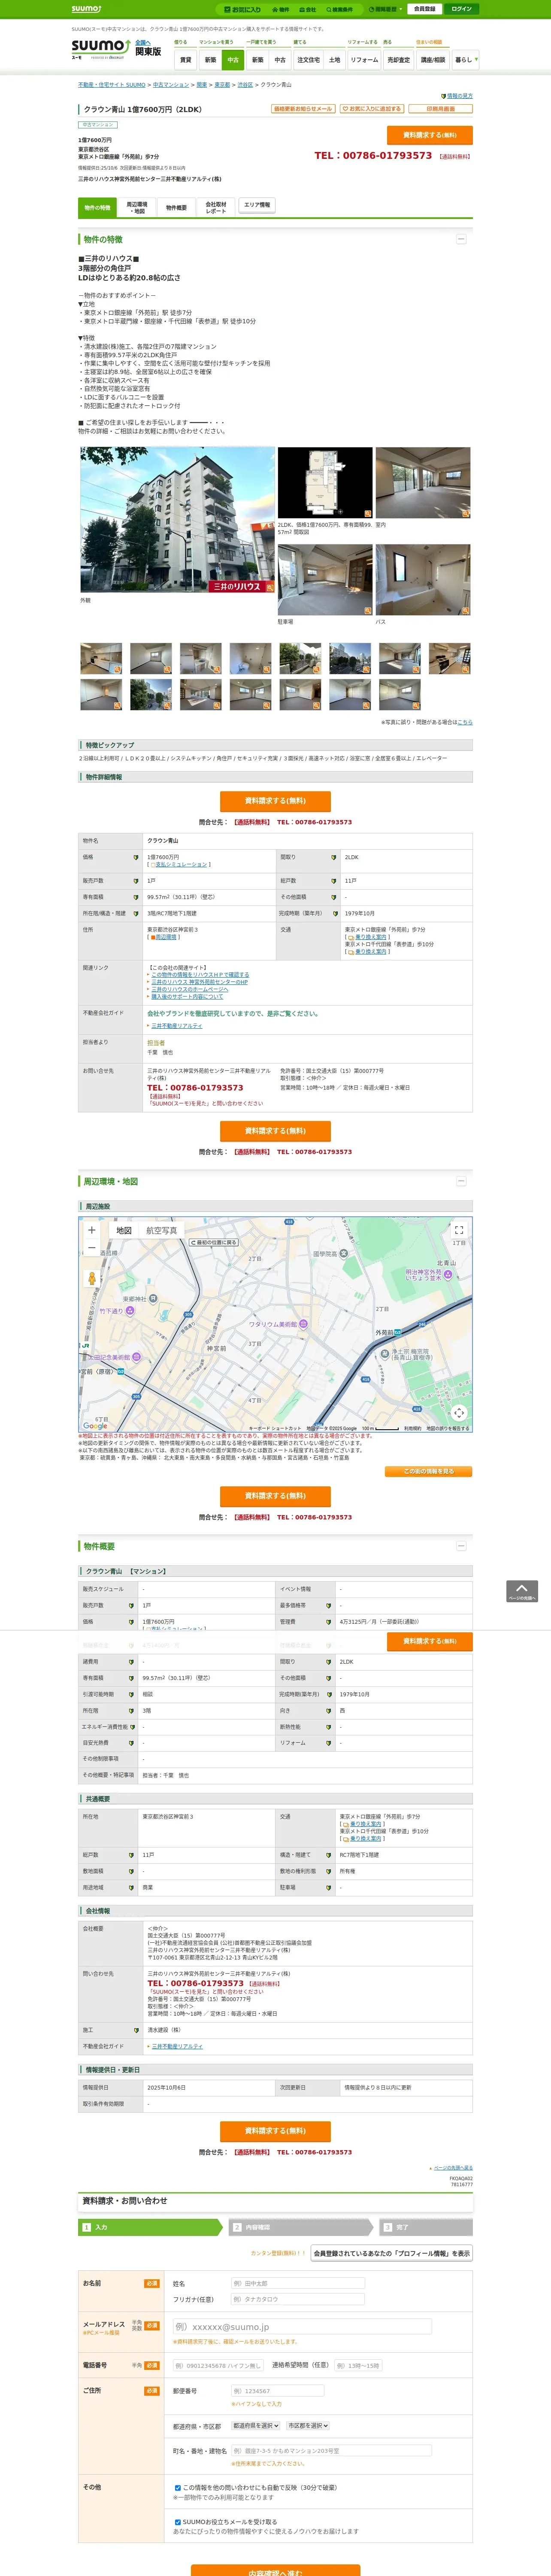
Task: Open ページの先頭へ戻る link
Action: click(x=453, y=2168)
